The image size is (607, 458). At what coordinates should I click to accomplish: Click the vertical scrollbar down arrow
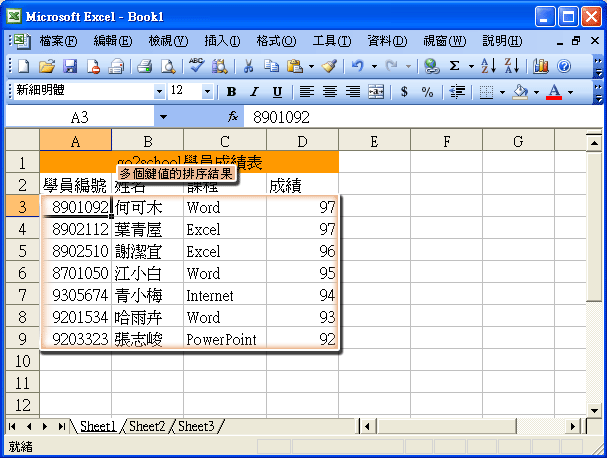[593, 410]
